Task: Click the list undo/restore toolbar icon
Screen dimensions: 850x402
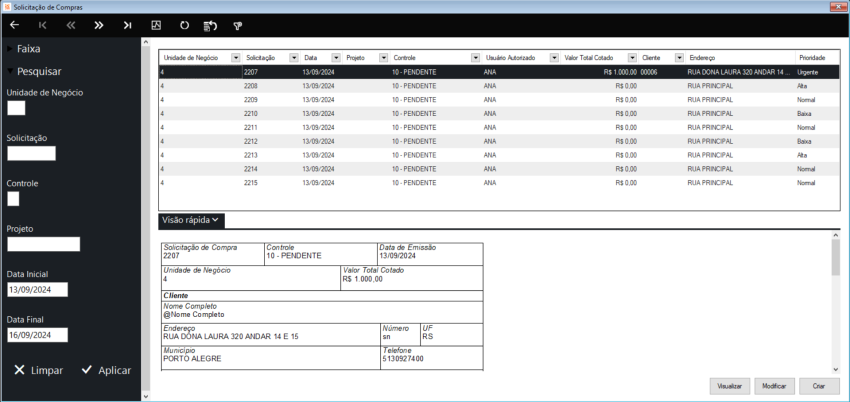Action: click(x=210, y=25)
